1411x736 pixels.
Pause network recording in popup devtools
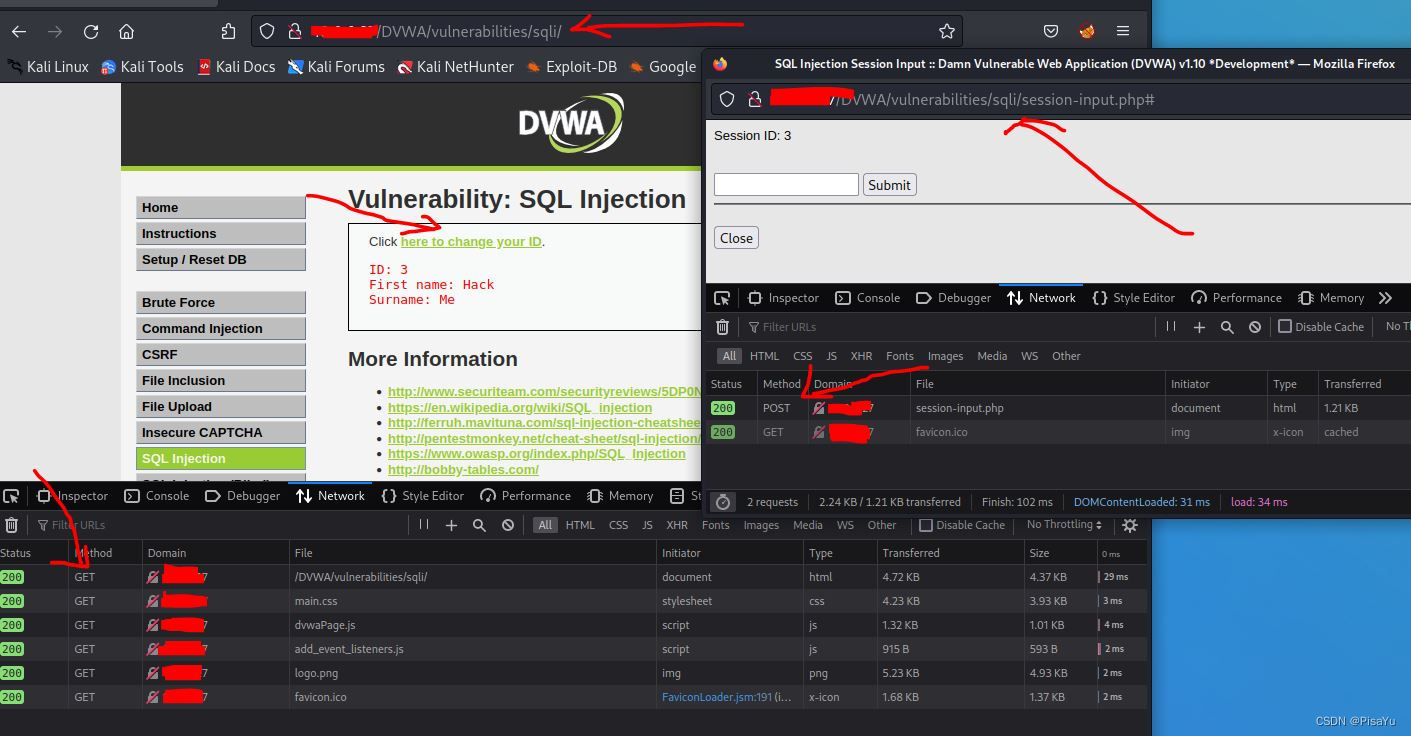[x=1172, y=327]
